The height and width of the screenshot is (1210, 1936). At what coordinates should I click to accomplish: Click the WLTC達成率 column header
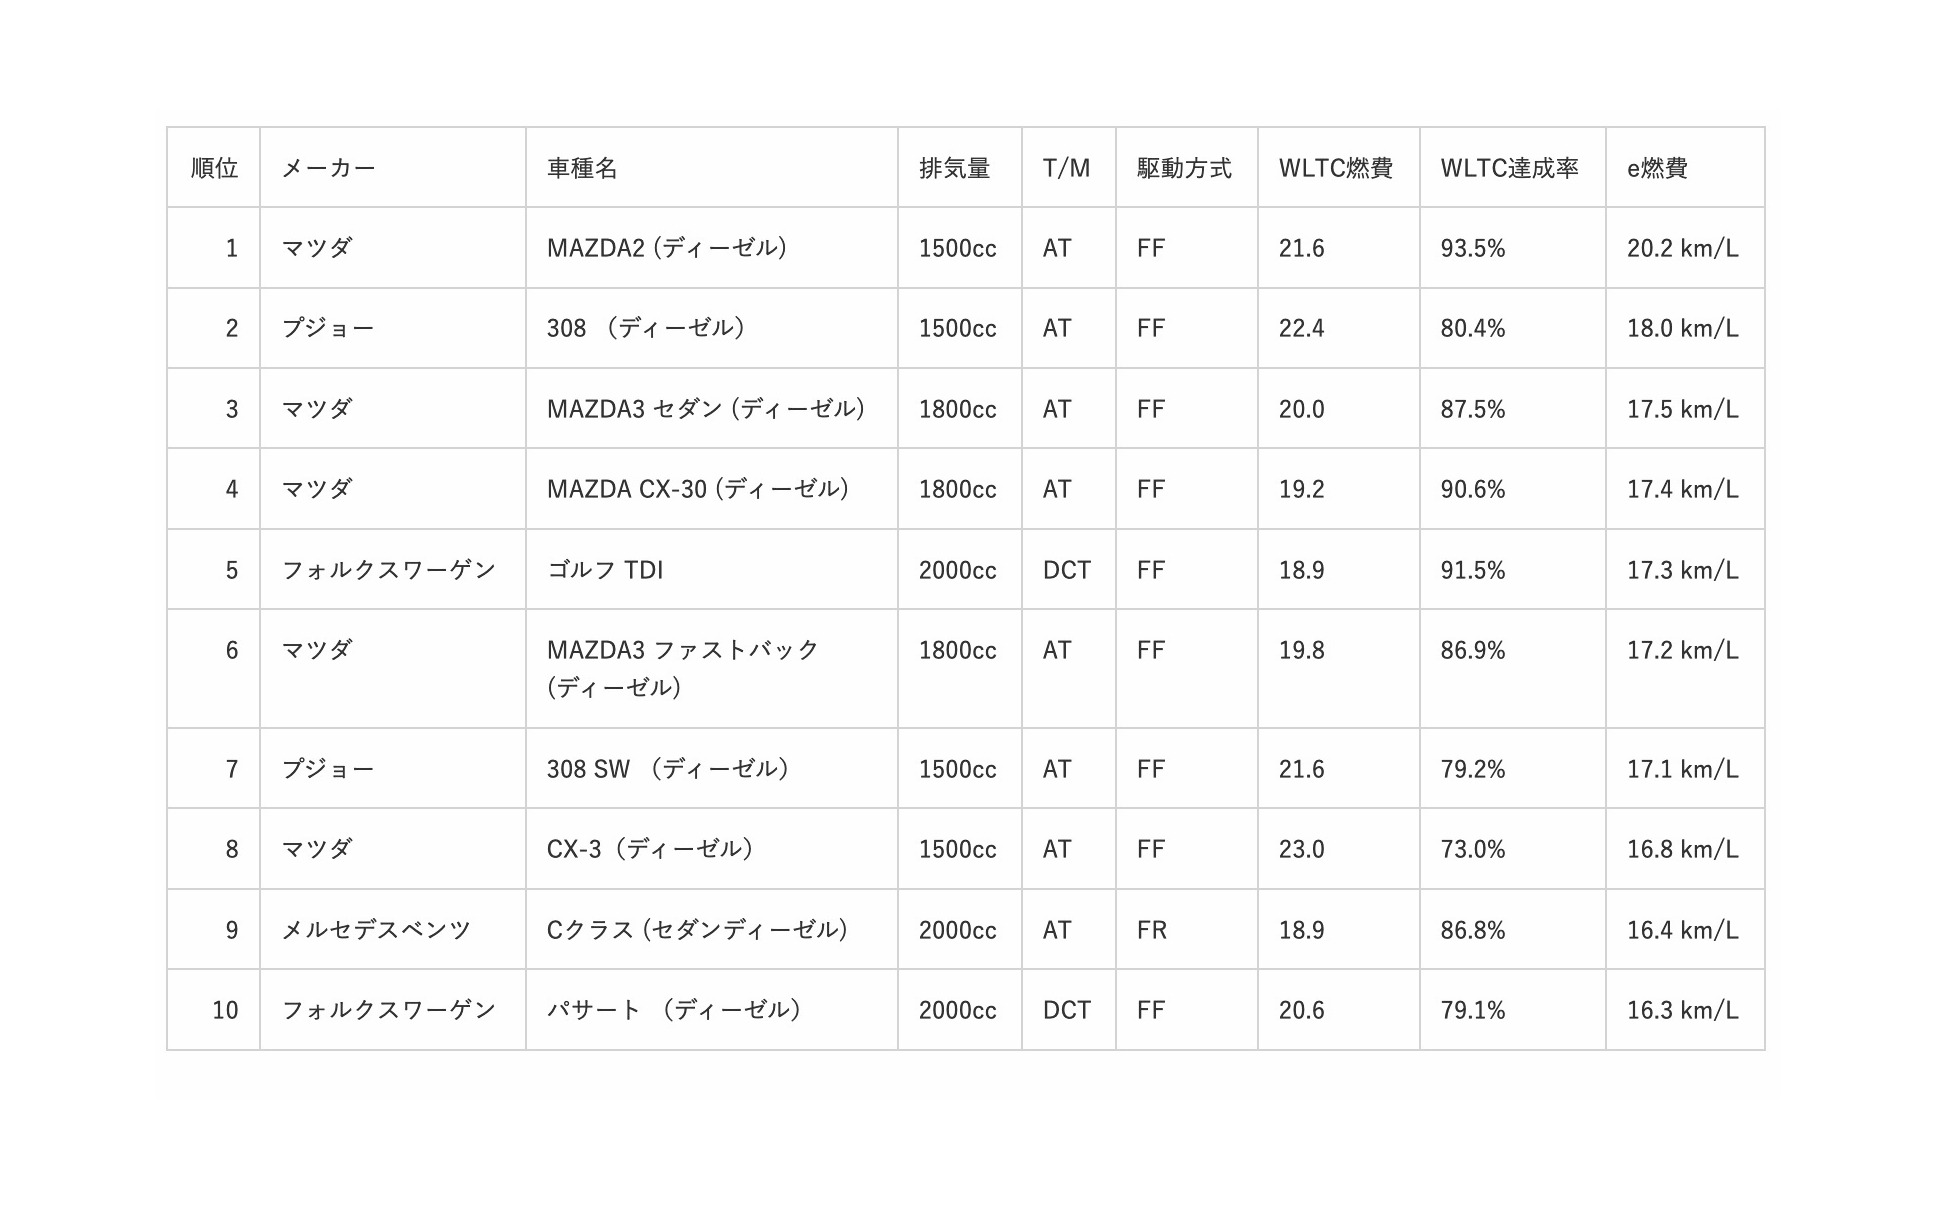click(x=1509, y=168)
